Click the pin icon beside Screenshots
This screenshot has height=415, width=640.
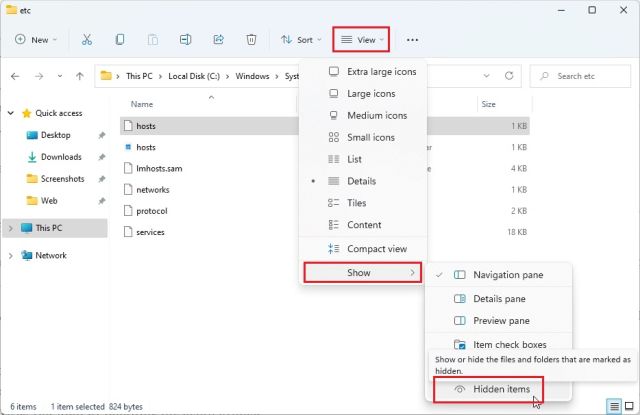tap(102, 179)
